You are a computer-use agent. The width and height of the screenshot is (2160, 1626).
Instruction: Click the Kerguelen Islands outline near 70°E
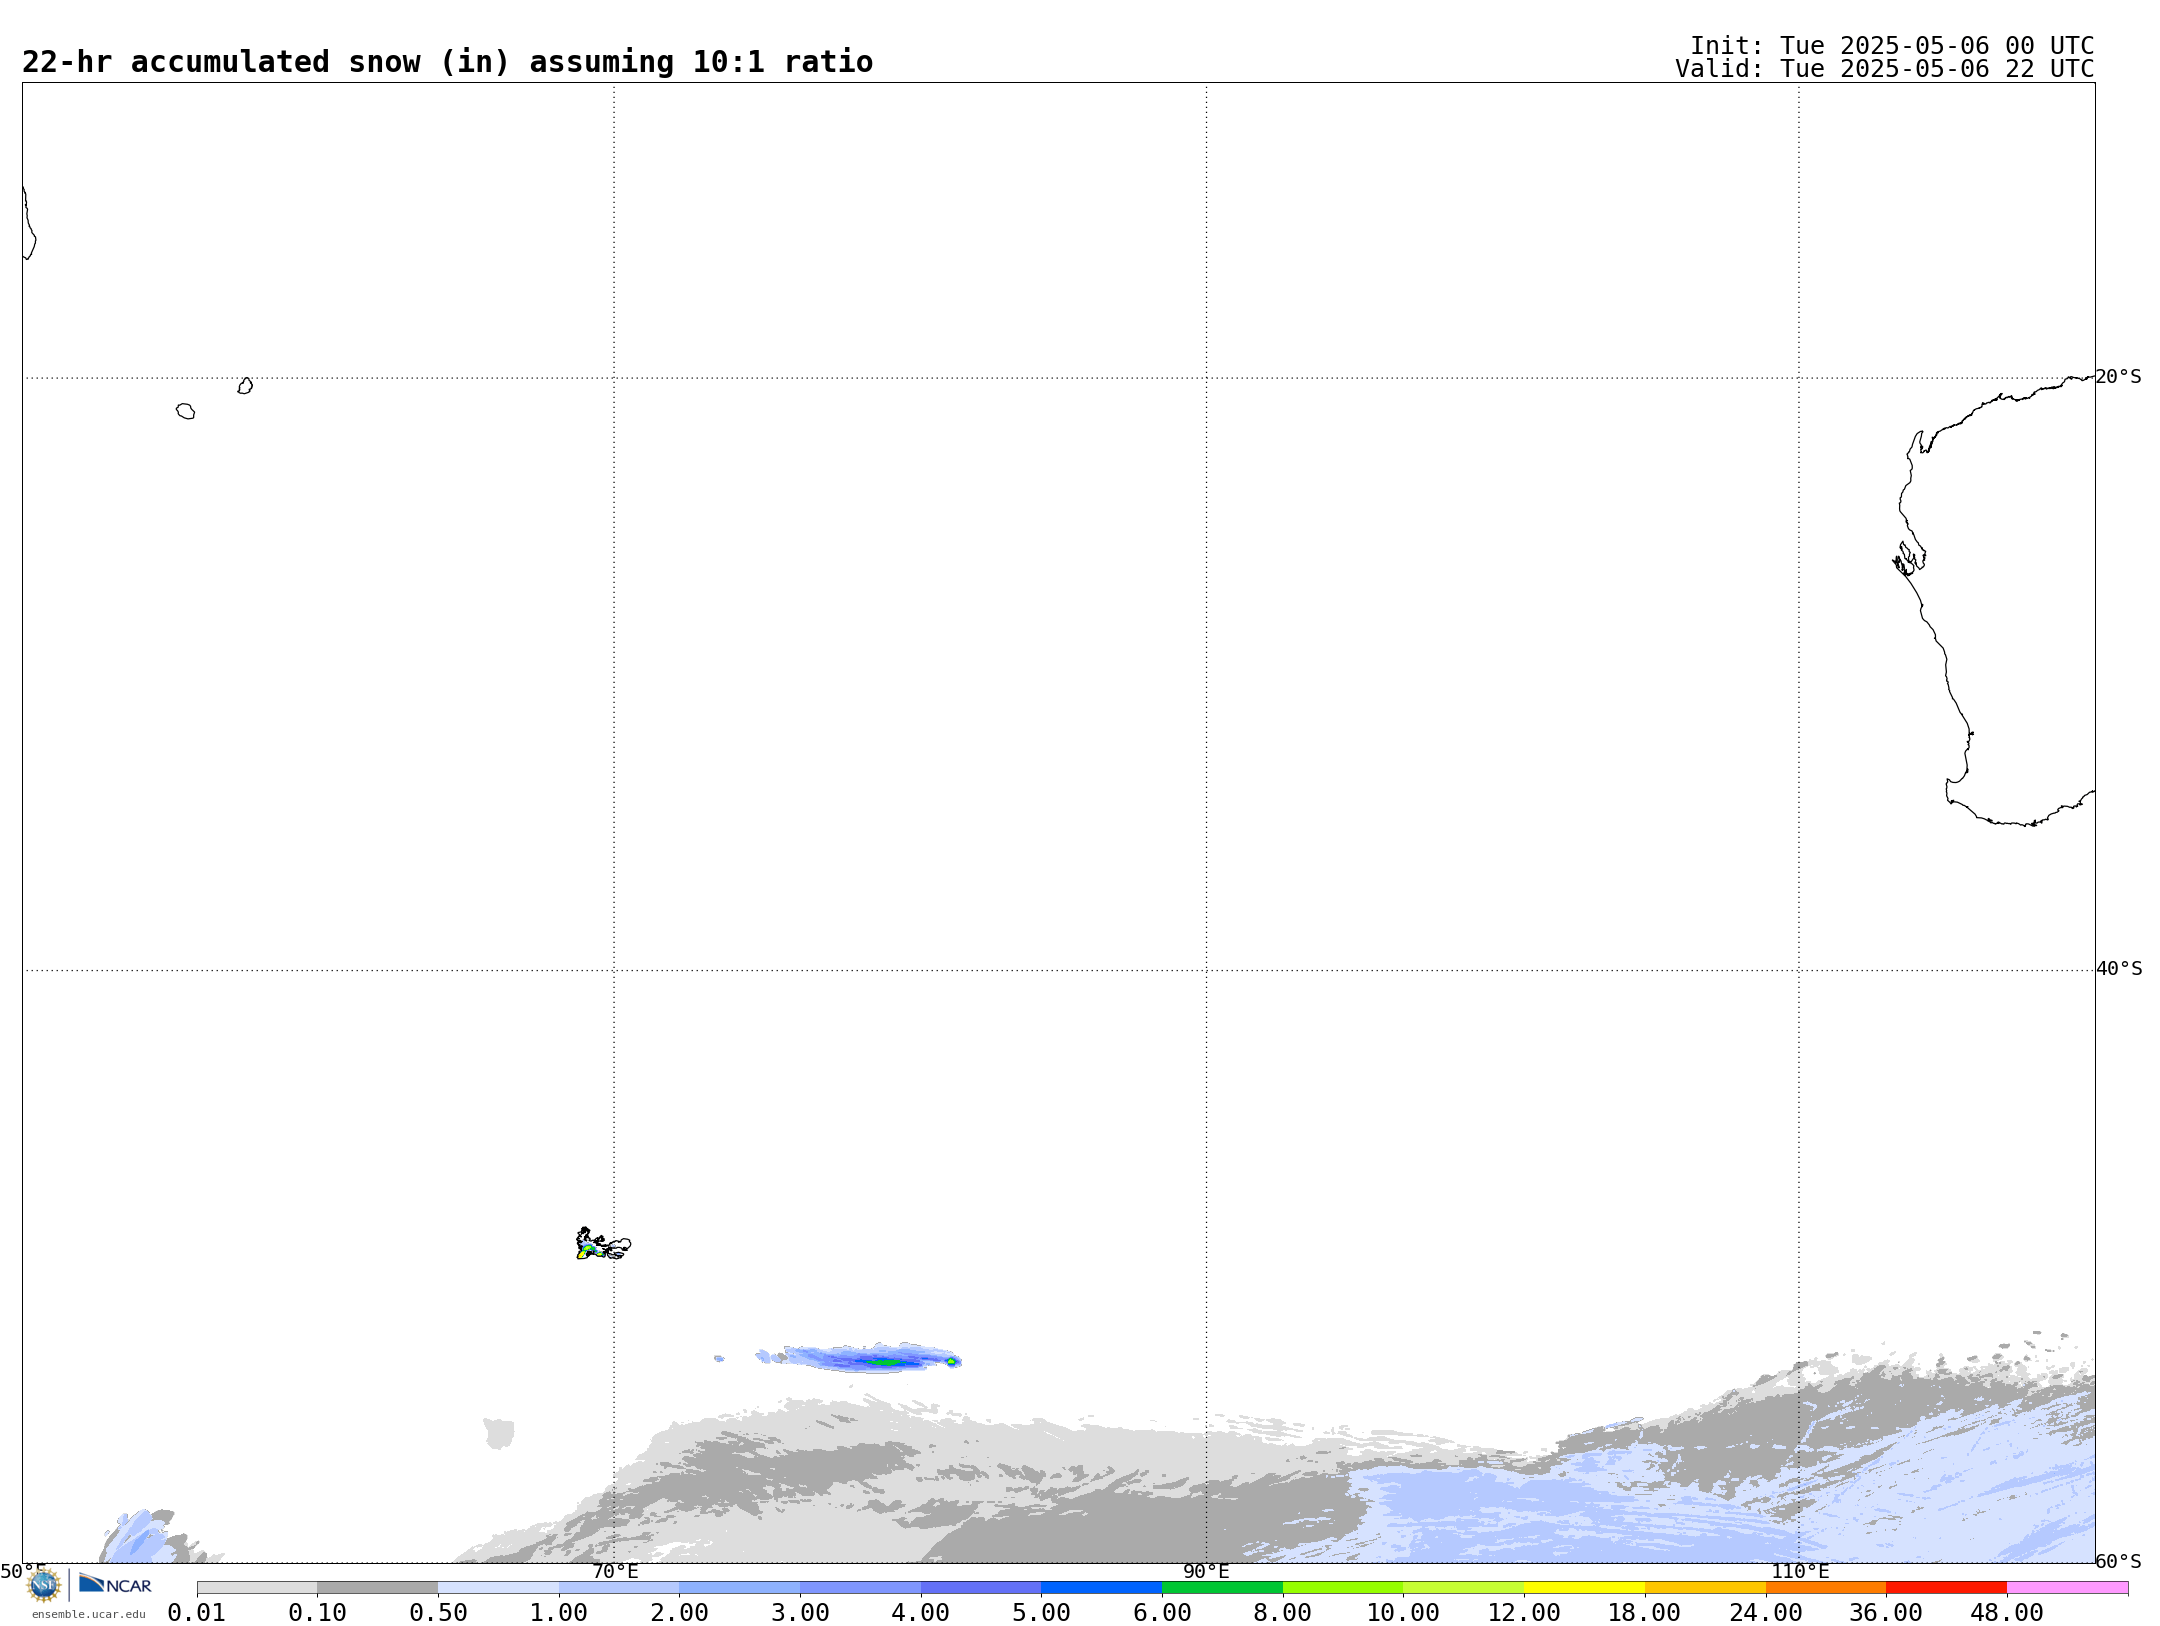[603, 1244]
